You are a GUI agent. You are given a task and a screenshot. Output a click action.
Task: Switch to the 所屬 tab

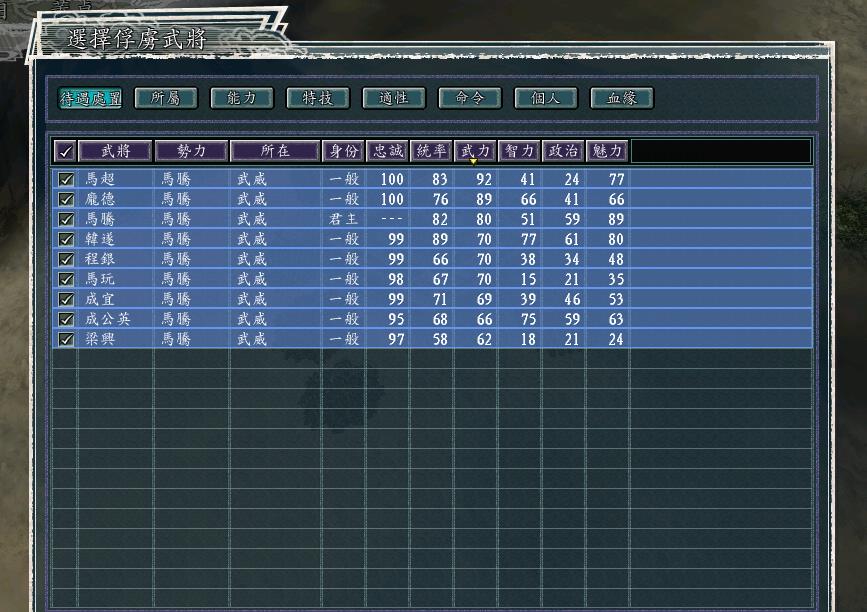click(166, 98)
